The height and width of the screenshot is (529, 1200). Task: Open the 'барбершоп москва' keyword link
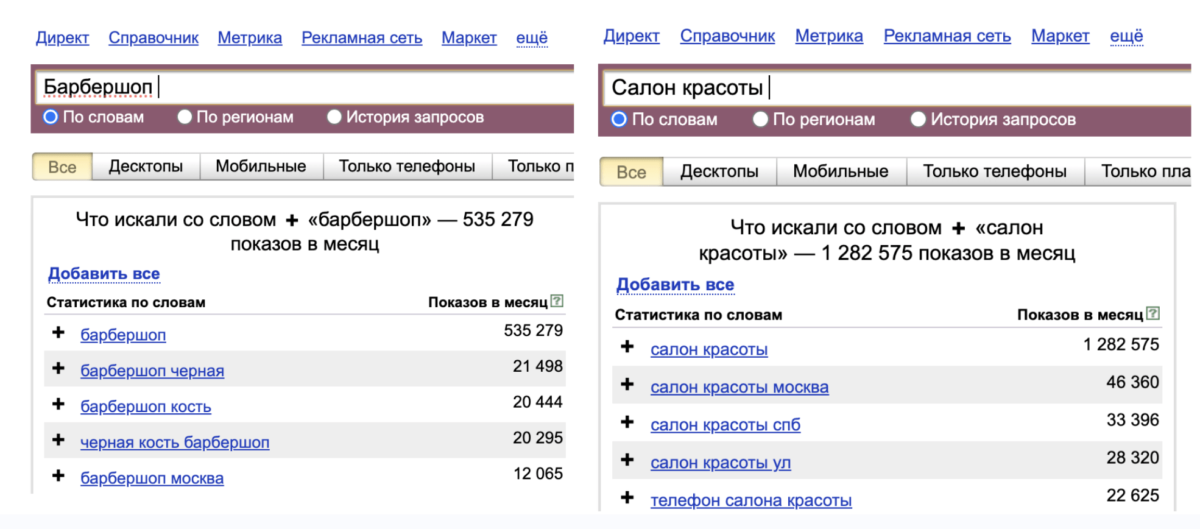coord(152,478)
